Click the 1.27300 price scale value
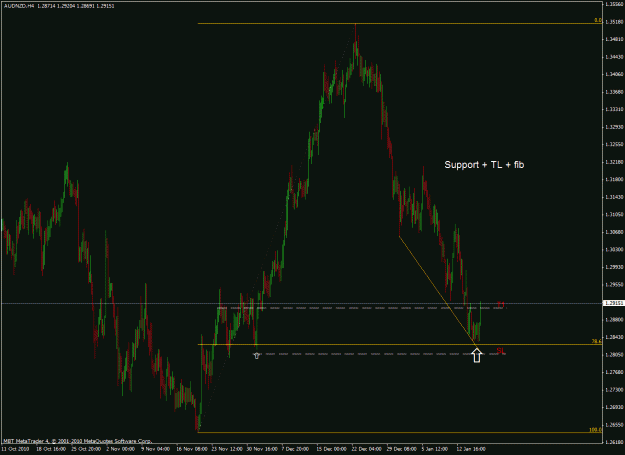Viewport: 625px width, 455px height. pos(614,390)
